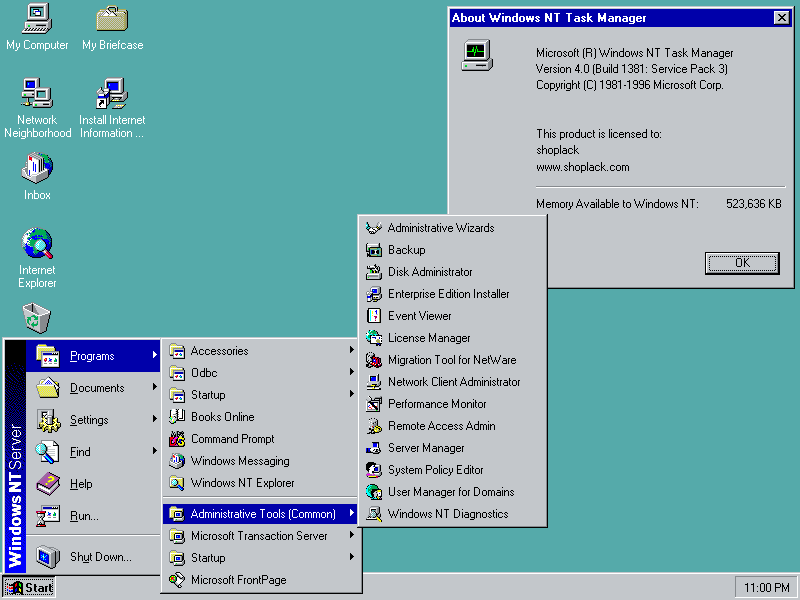This screenshot has width=800, height=600.
Task: Expand the Documents submenu arrow
Action: click(x=155, y=387)
